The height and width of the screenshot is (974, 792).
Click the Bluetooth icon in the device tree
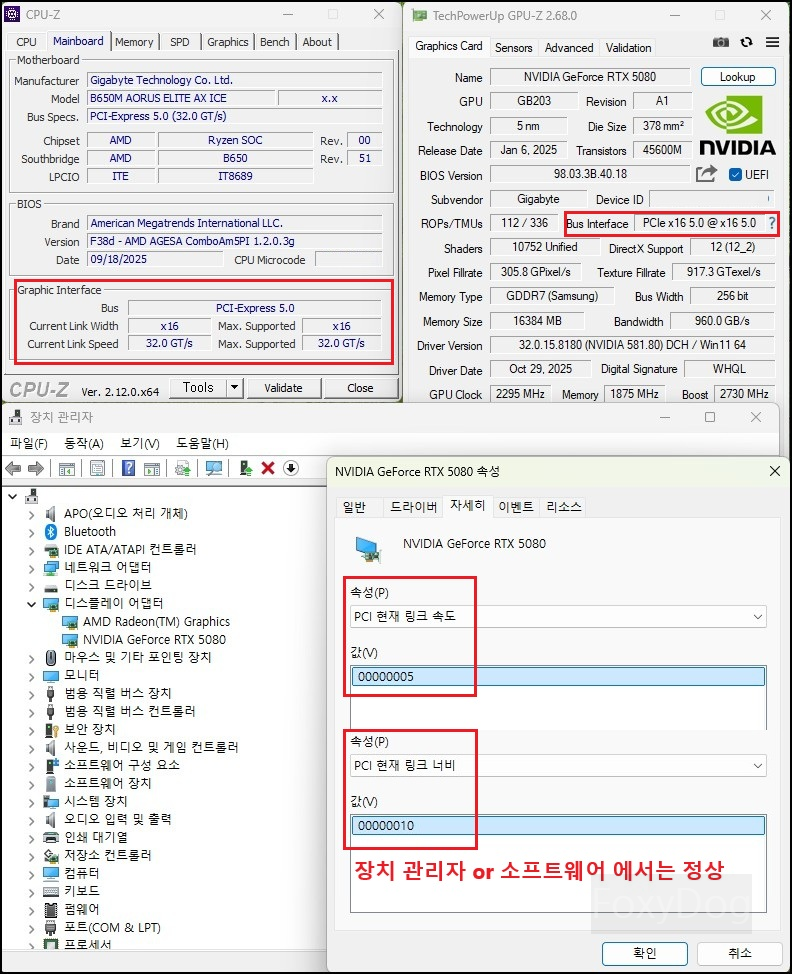tap(51, 532)
